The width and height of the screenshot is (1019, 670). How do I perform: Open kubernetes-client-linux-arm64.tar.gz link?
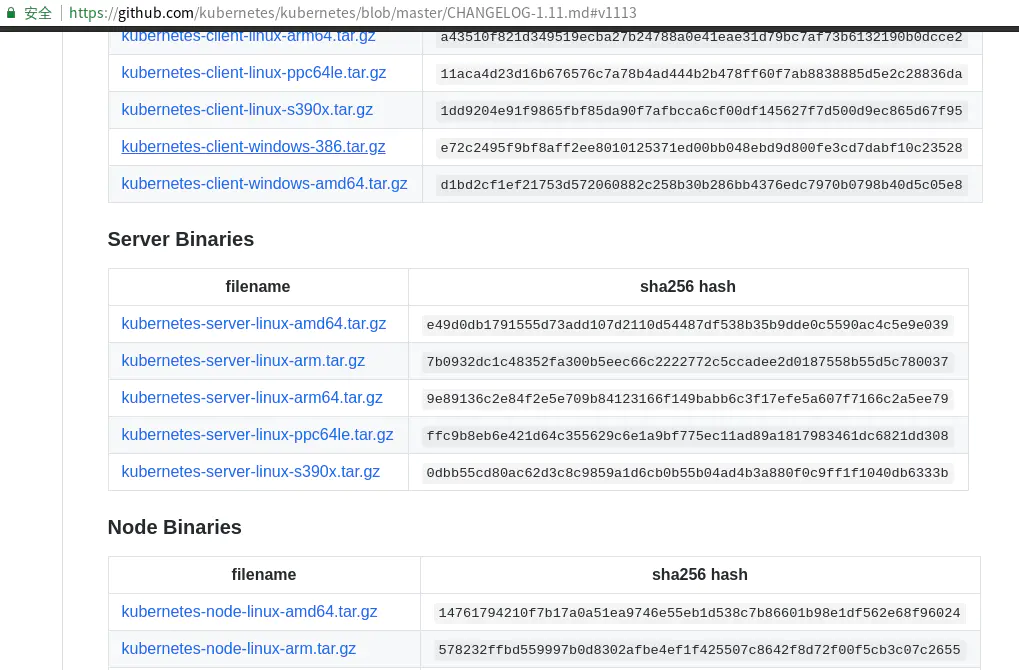click(x=249, y=37)
